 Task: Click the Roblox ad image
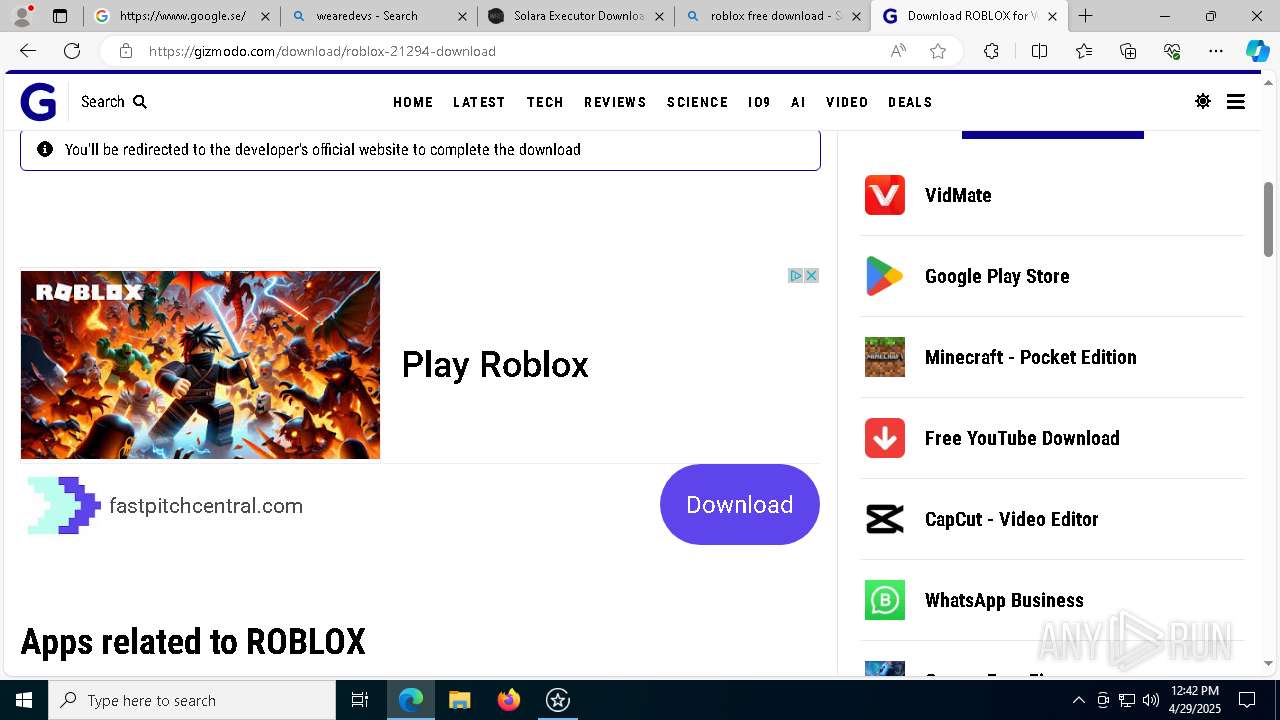[200, 365]
